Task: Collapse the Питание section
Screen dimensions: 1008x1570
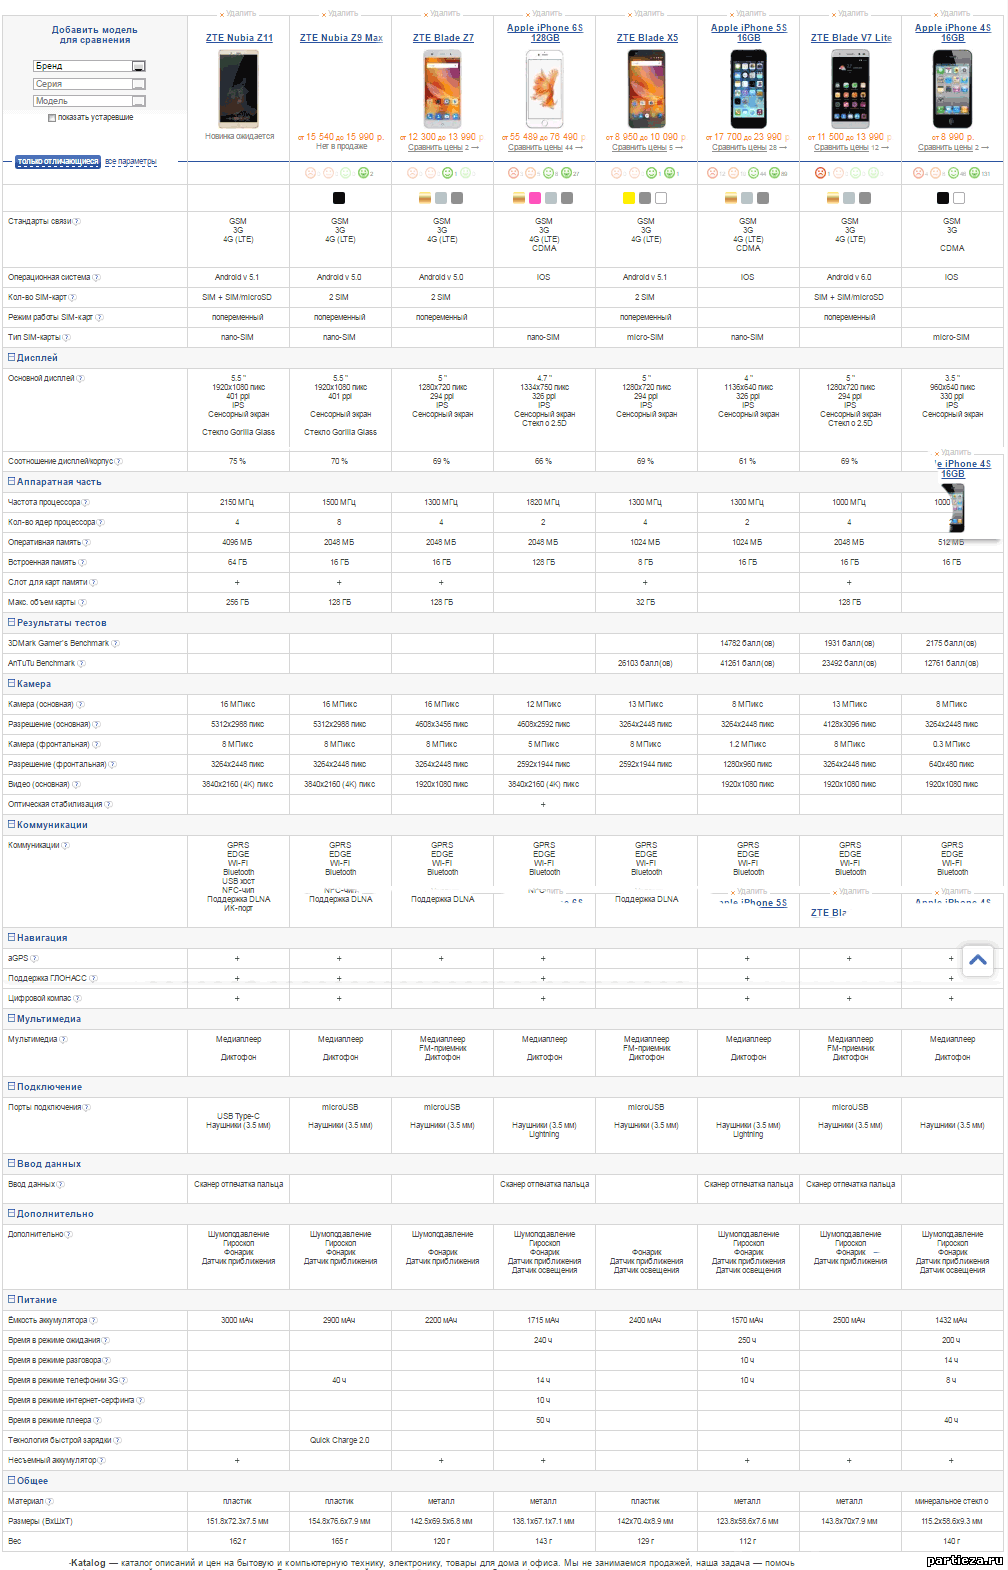Action: click(x=12, y=1300)
